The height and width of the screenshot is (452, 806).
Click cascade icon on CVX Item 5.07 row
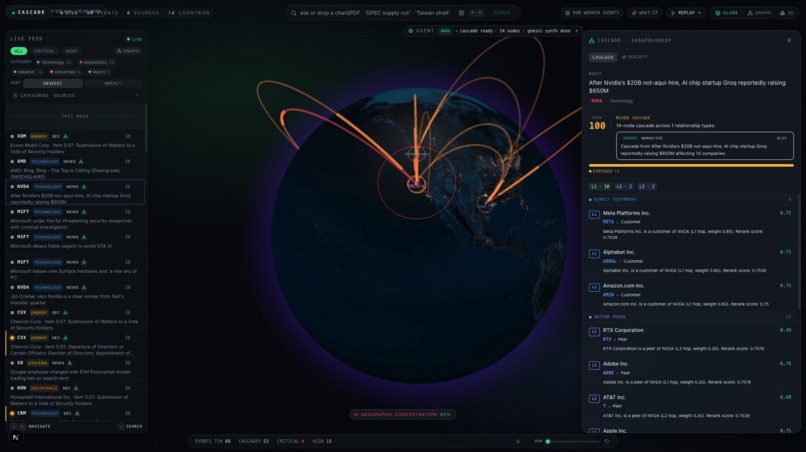pos(65,313)
